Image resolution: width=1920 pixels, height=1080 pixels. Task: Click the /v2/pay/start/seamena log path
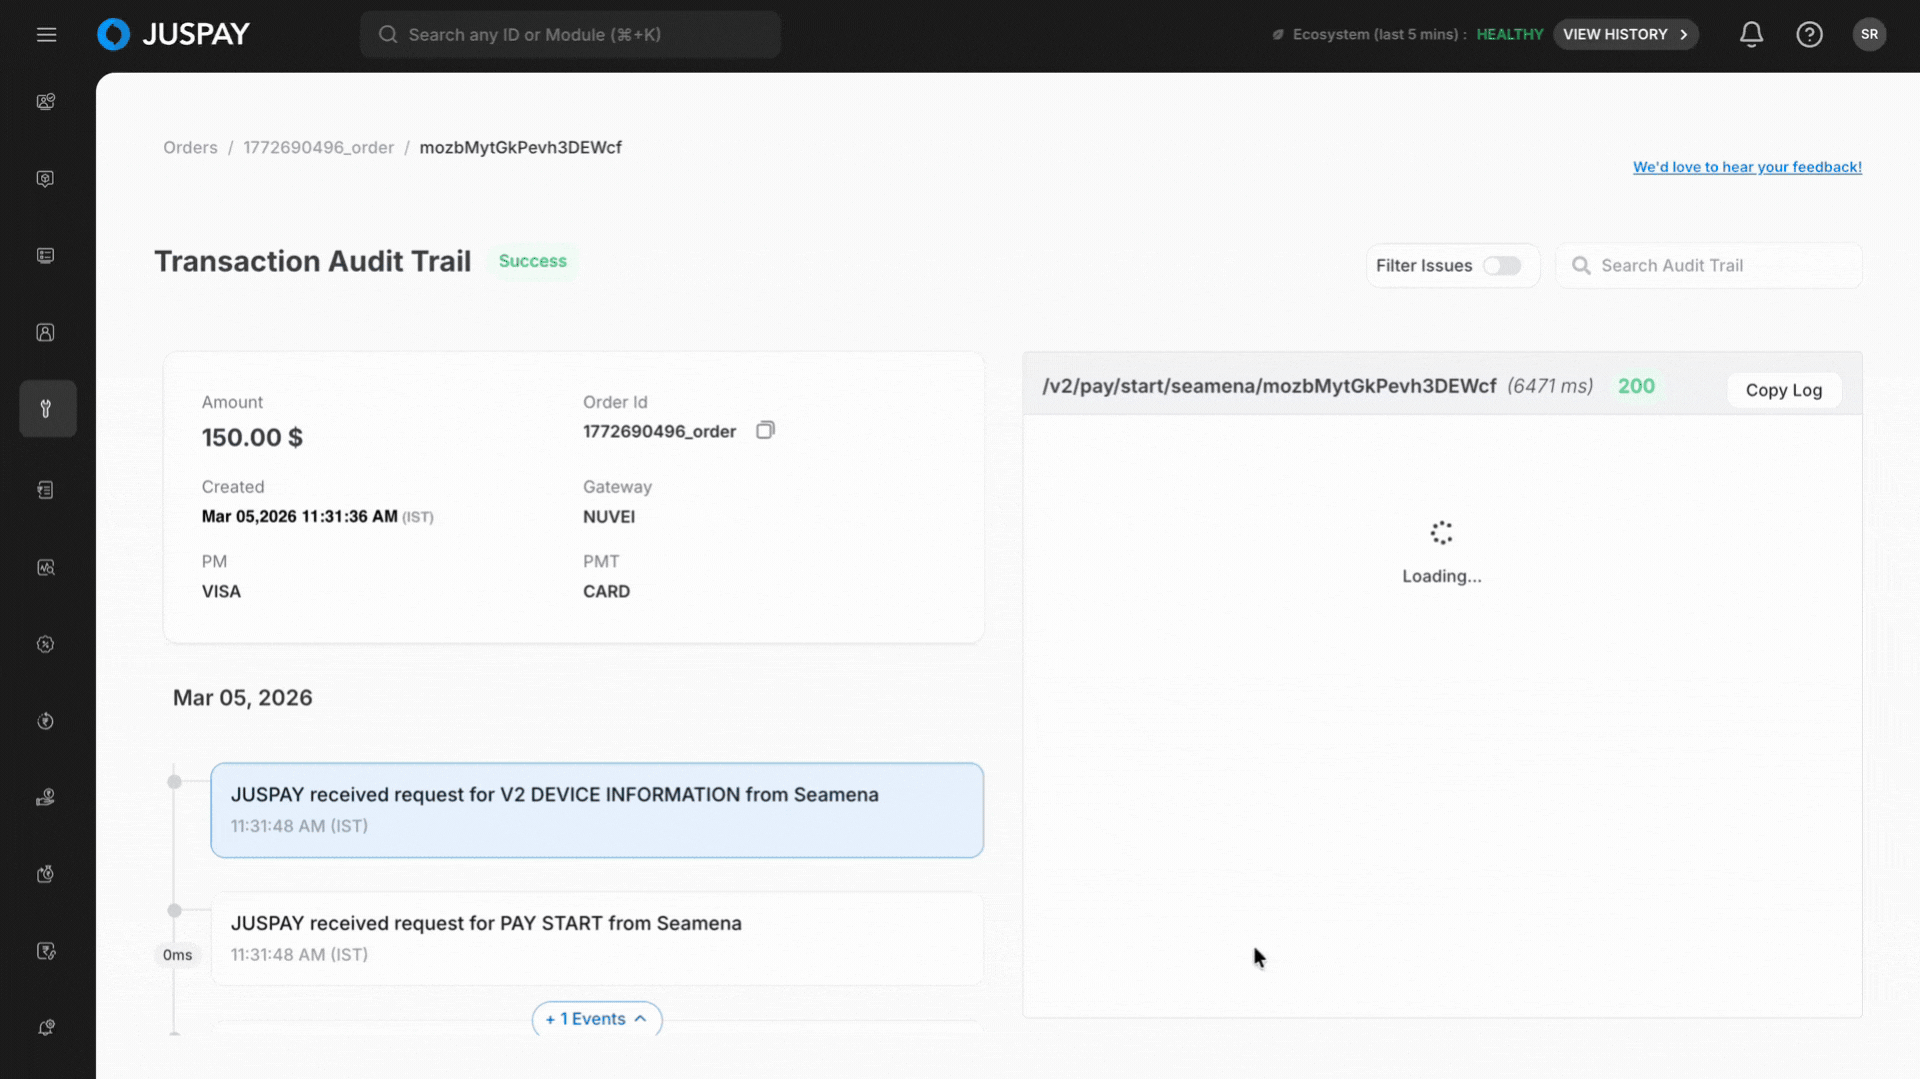click(x=1269, y=386)
